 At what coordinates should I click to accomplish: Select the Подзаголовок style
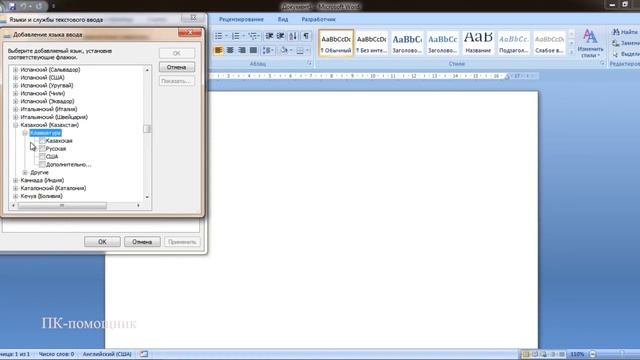click(x=513, y=43)
